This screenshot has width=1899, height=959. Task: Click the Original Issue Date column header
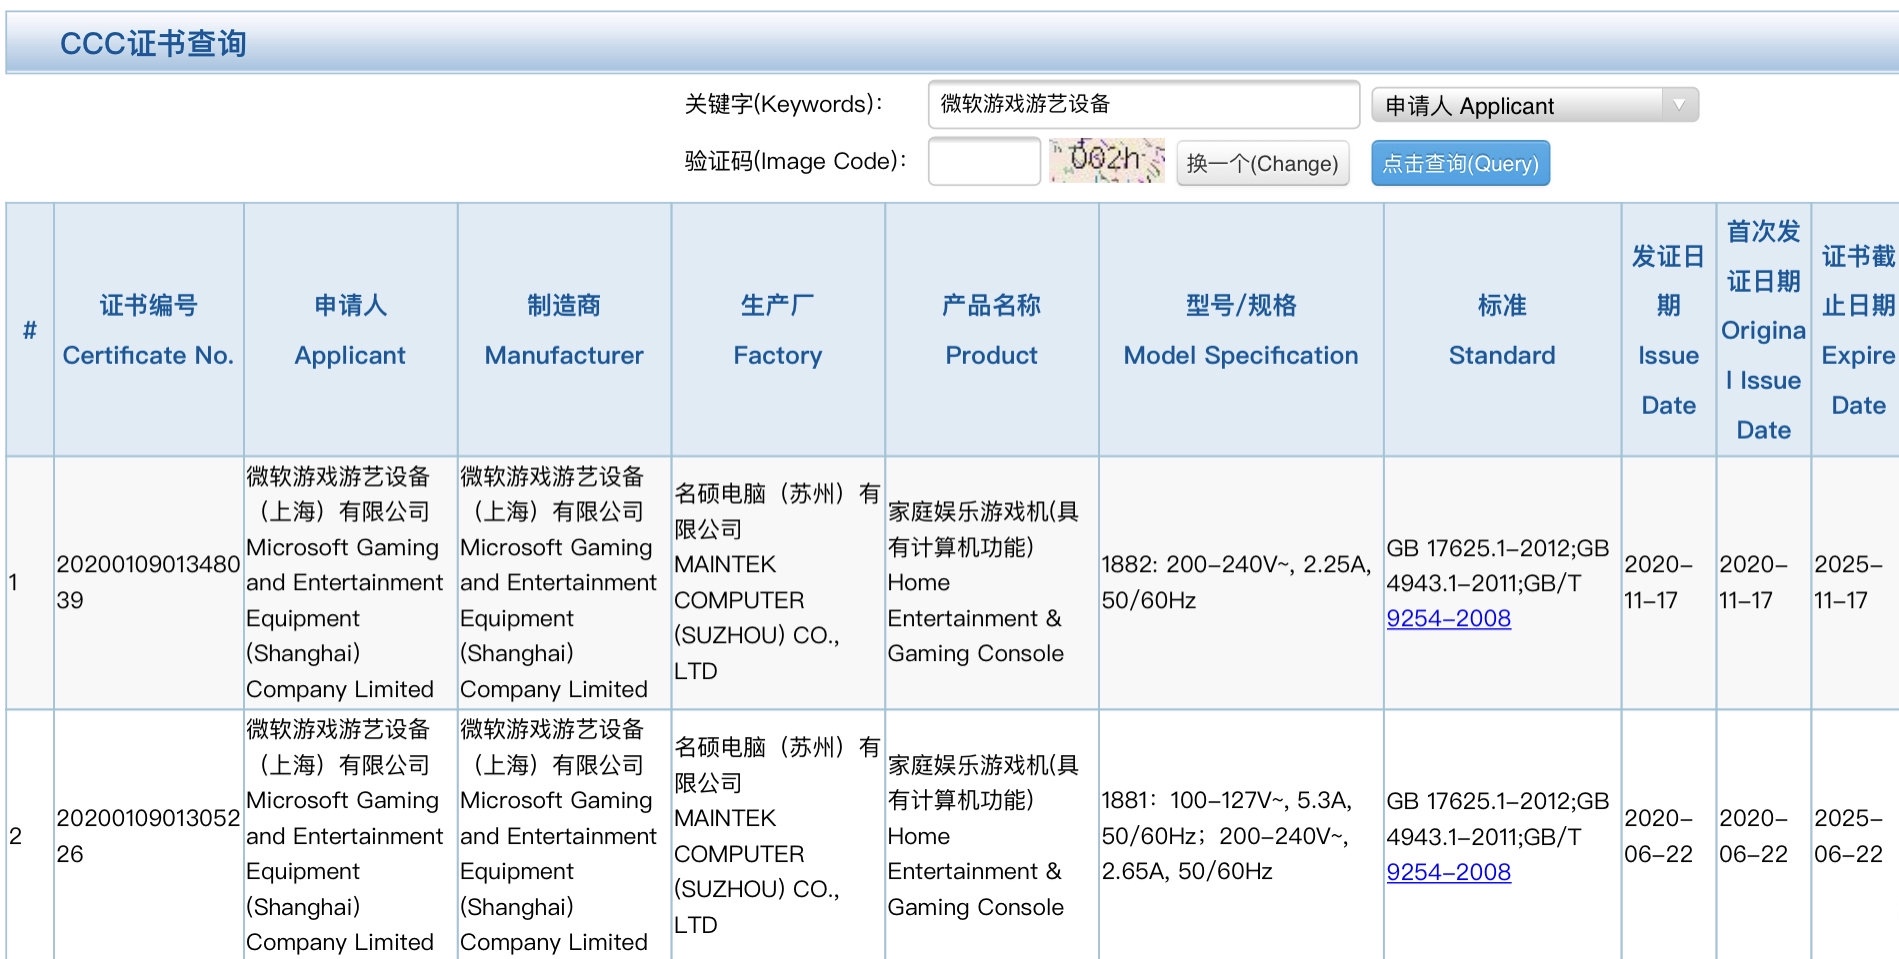click(1763, 330)
